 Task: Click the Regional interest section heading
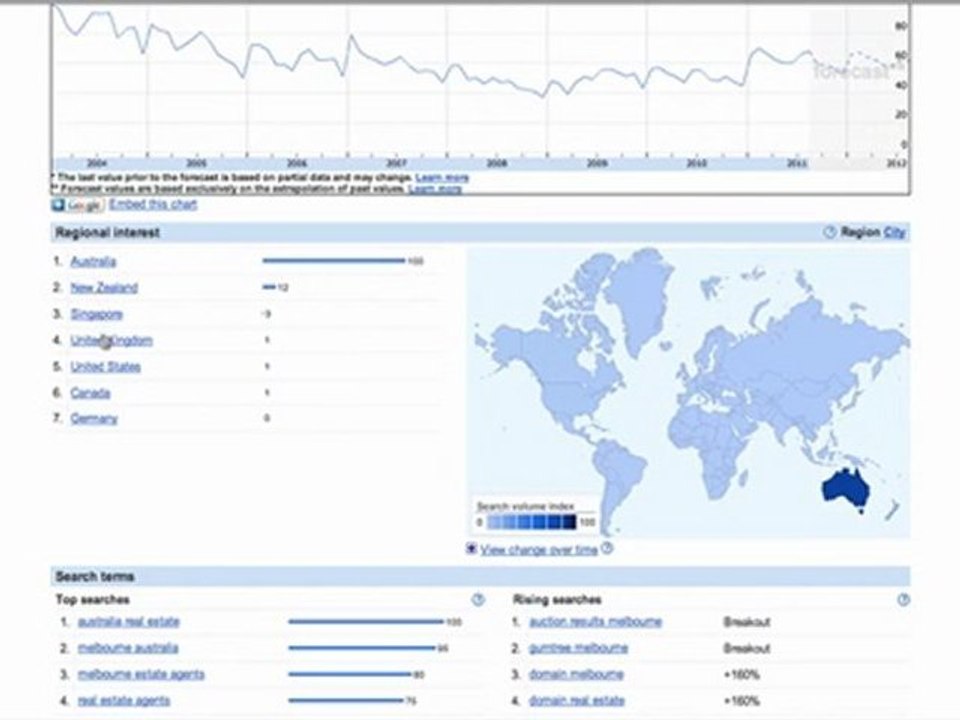click(x=108, y=233)
